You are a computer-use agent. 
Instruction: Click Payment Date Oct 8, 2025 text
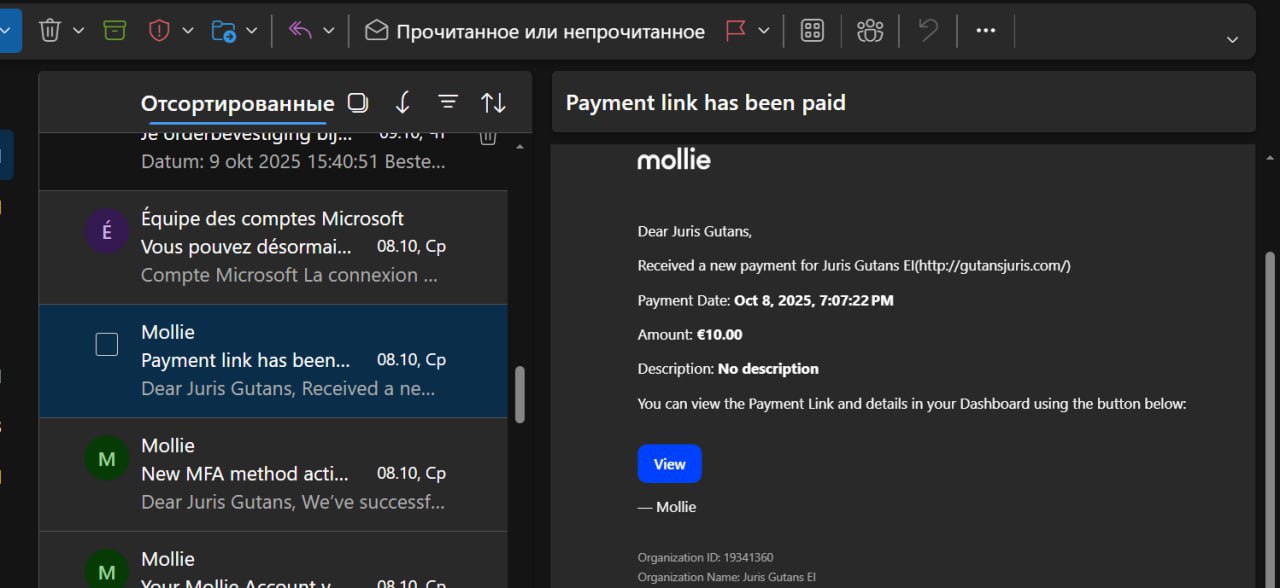[766, 300]
